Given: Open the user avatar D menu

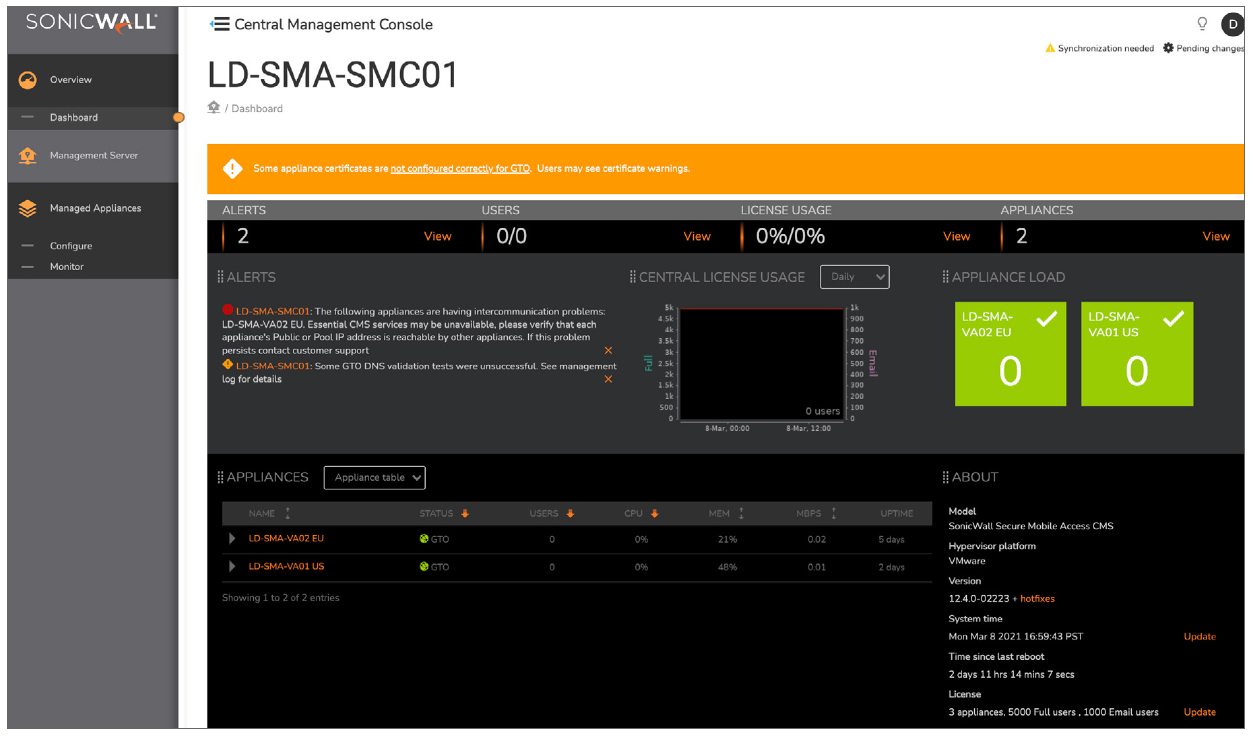Looking at the screenshot, I should tap(1232, 25).
